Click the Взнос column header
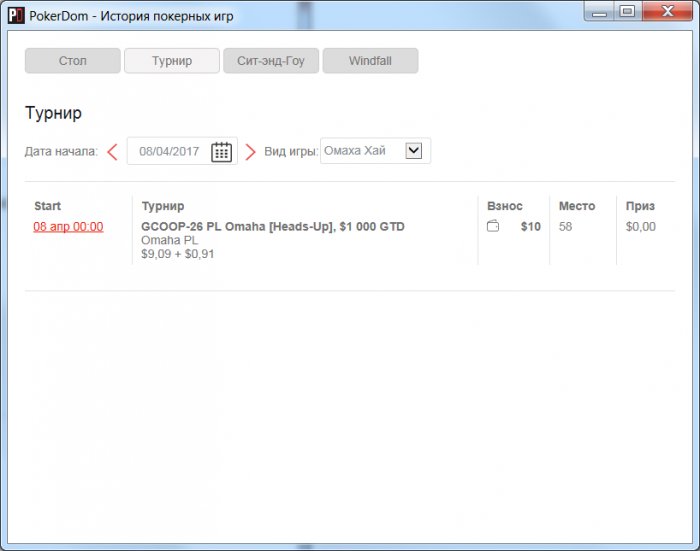Screen dimensions: 700x551 coord(505,206)
